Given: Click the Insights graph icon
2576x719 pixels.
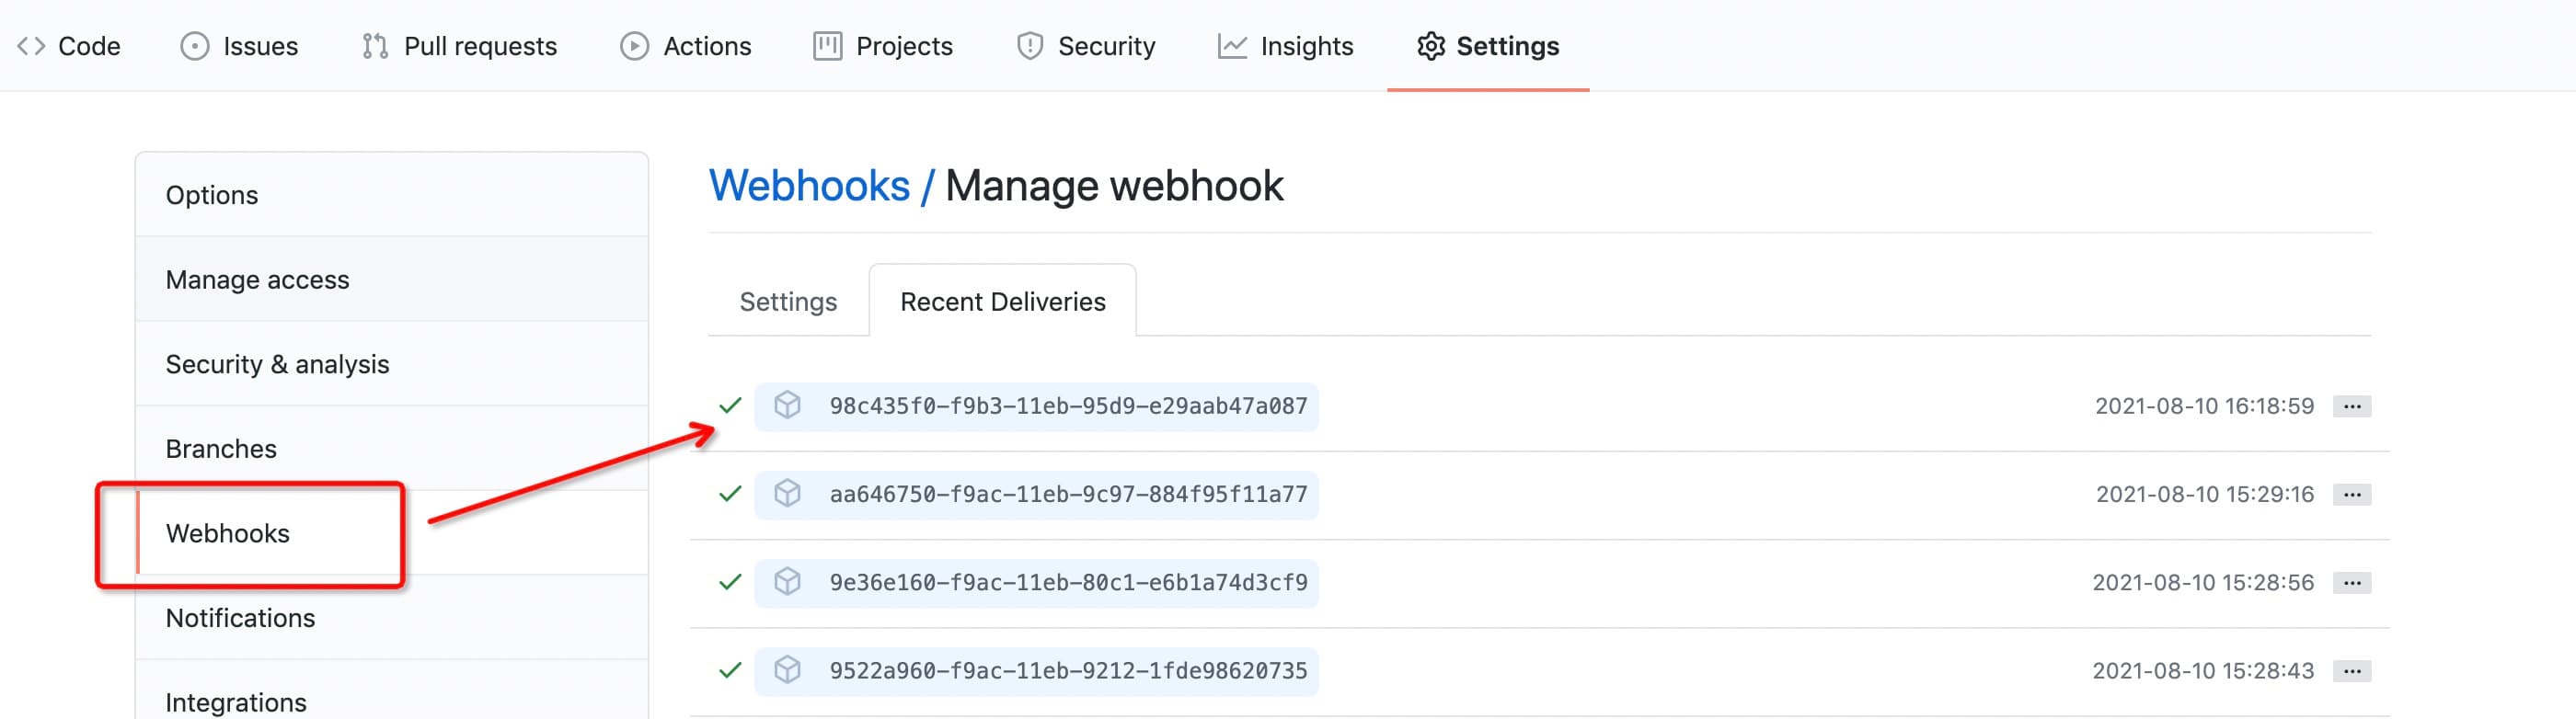Looking at the screenshot, I should (x=1232, y=46).
